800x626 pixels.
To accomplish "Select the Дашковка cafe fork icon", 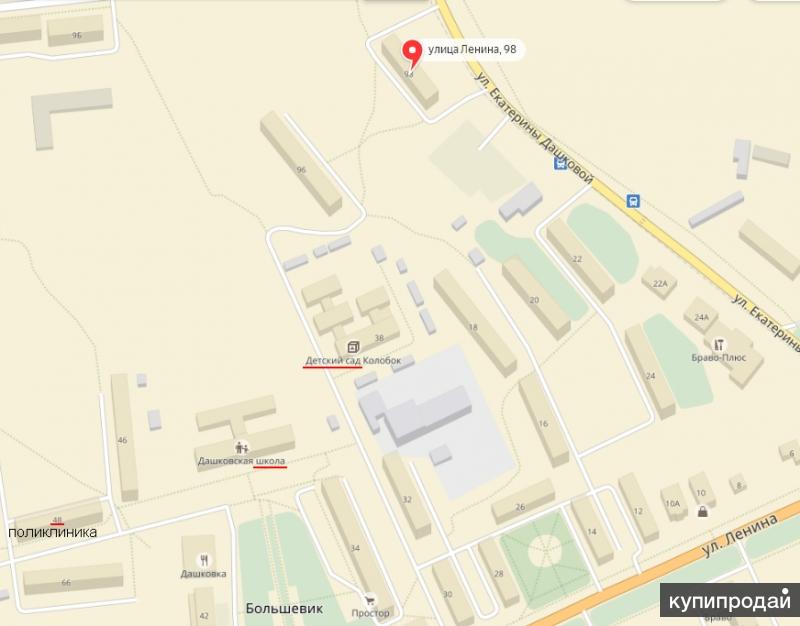I will tap(204, 560).
